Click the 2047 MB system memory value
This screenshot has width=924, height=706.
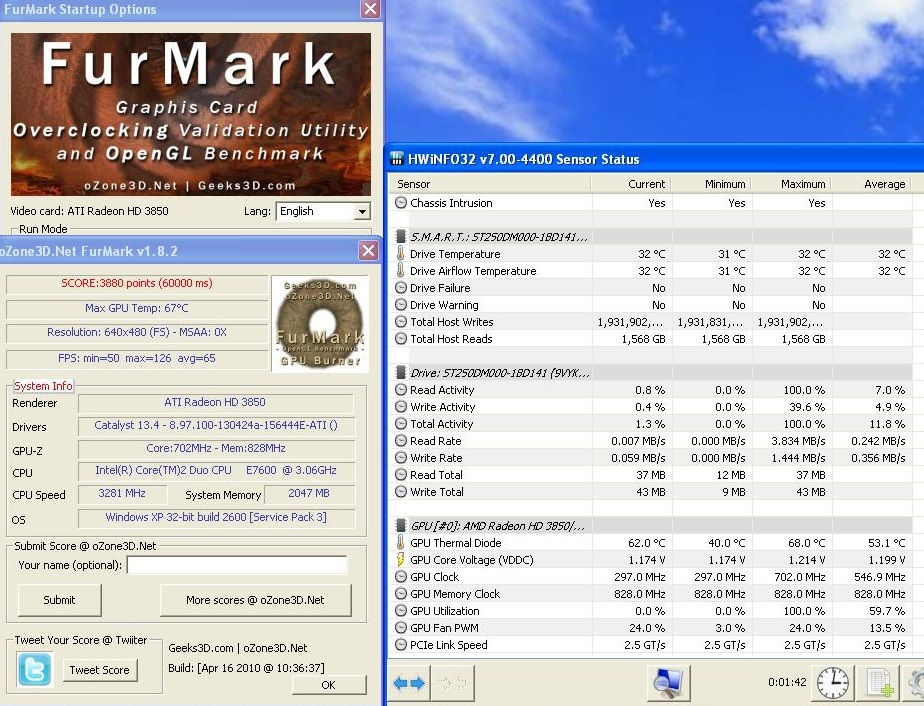coord(309,494)
